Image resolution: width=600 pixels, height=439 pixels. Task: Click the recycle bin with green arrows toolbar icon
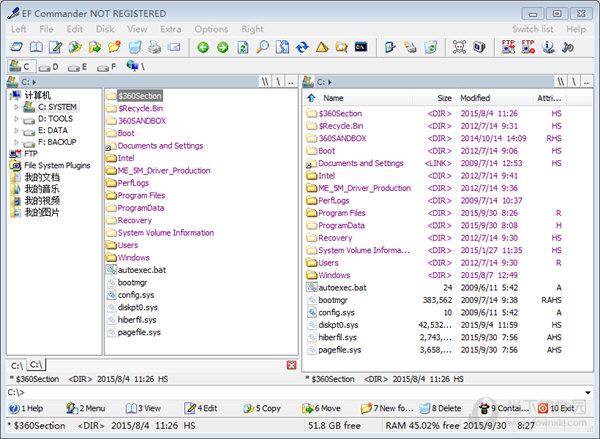click(x=430, y=47)
